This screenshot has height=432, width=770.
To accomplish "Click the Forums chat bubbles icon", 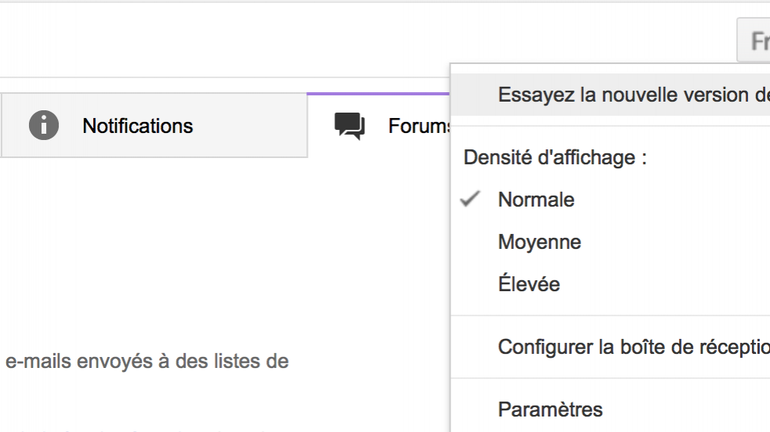I will [x=349, y=126].
